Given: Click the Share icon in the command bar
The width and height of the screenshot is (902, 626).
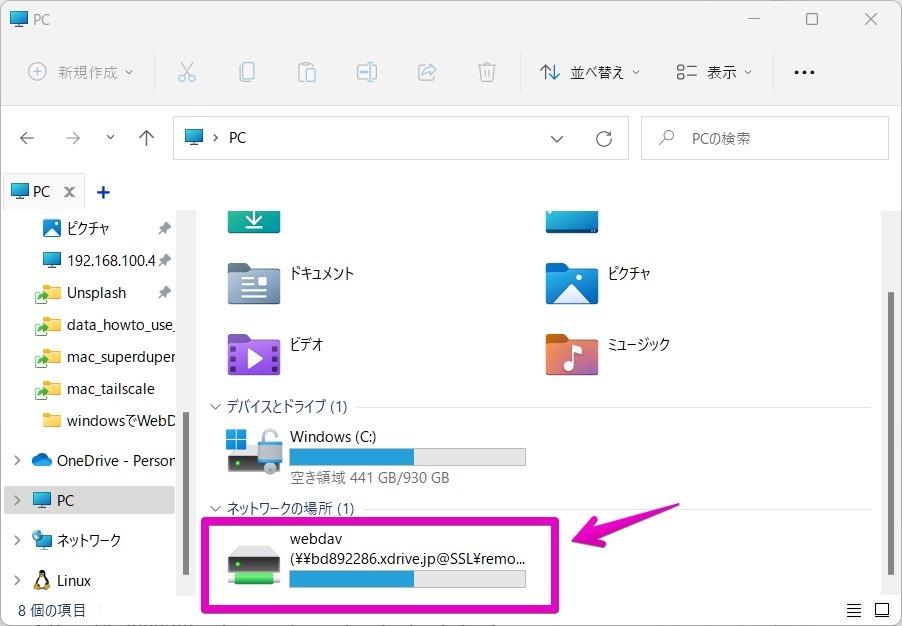Looking at the screenshot, I should click(x=427, y=71).
